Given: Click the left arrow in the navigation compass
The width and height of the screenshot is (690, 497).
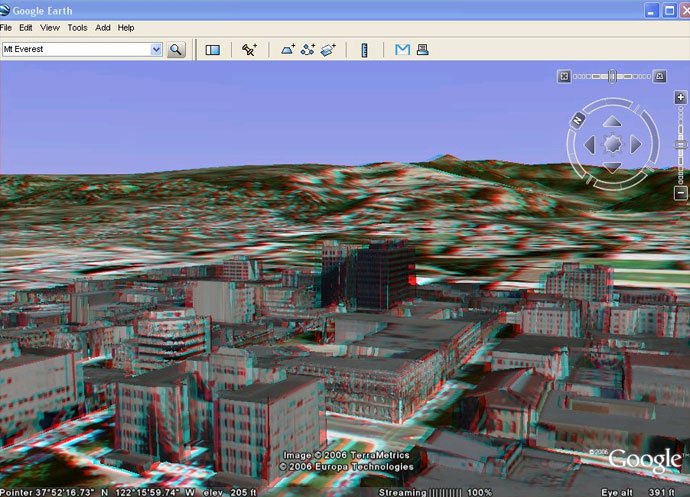Looking at the screenshot, I should [589, 144].
